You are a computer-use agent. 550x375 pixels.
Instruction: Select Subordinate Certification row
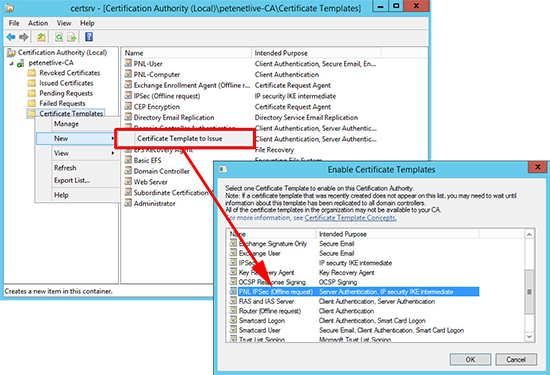169,193
